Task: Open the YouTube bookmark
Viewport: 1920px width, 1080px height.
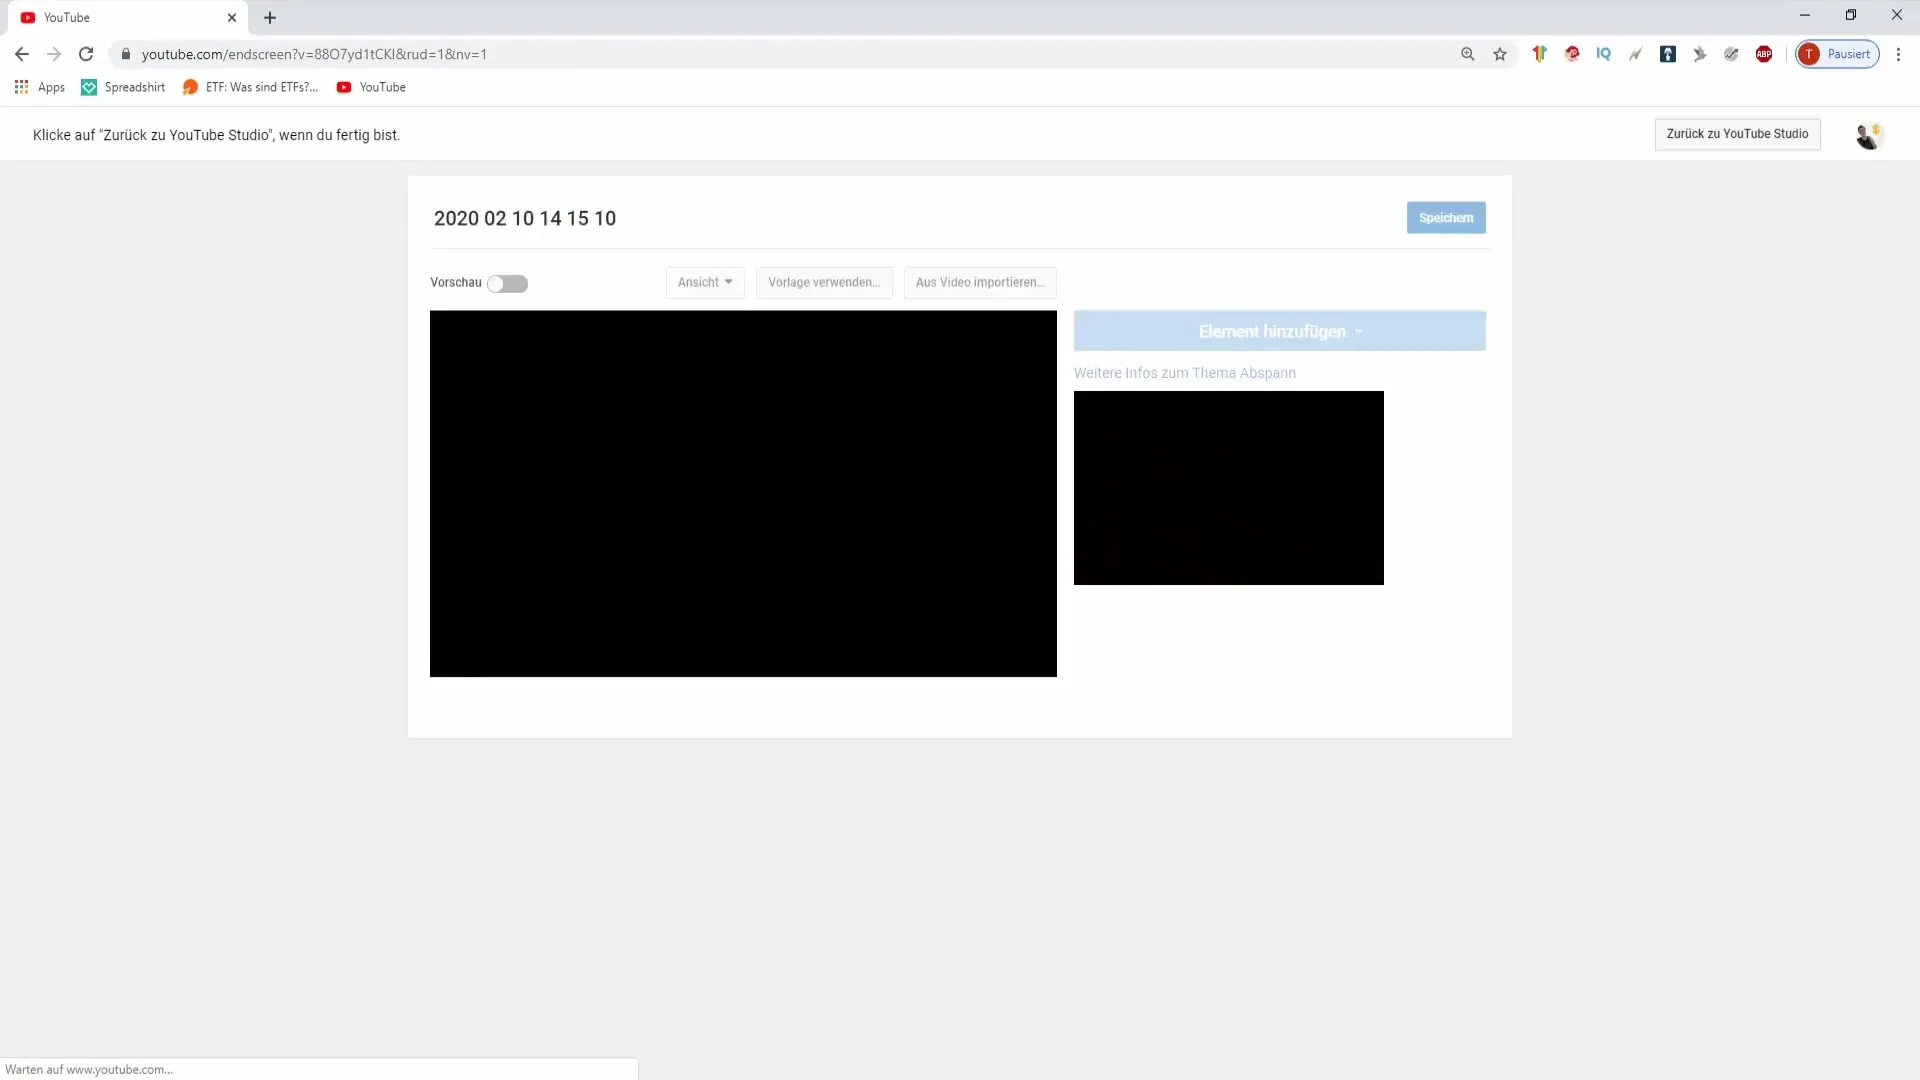Action: click(x=371, y=87)
